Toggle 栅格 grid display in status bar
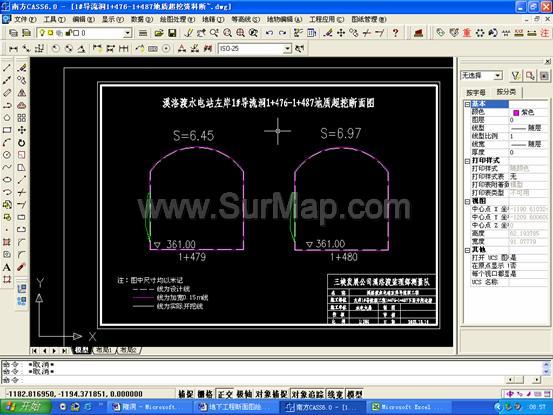 205,394
